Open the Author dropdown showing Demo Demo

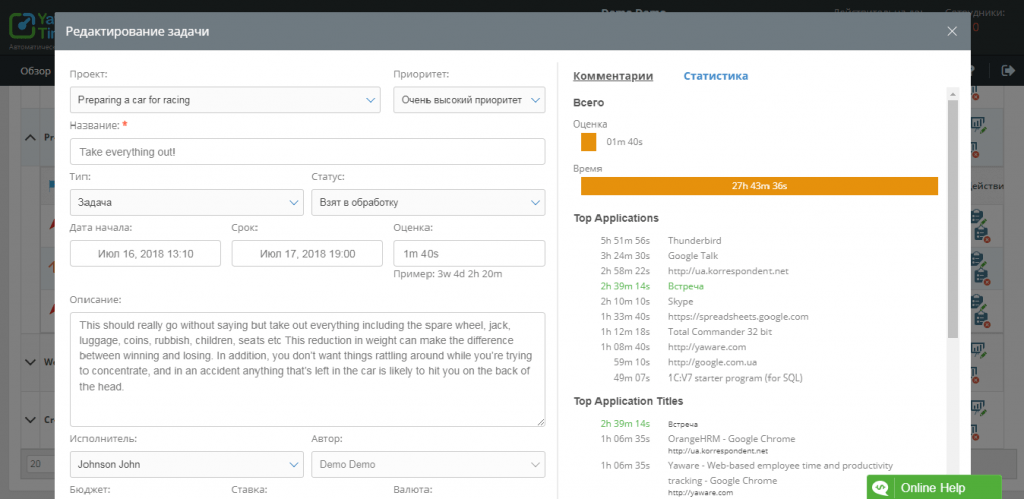[428, 464]
